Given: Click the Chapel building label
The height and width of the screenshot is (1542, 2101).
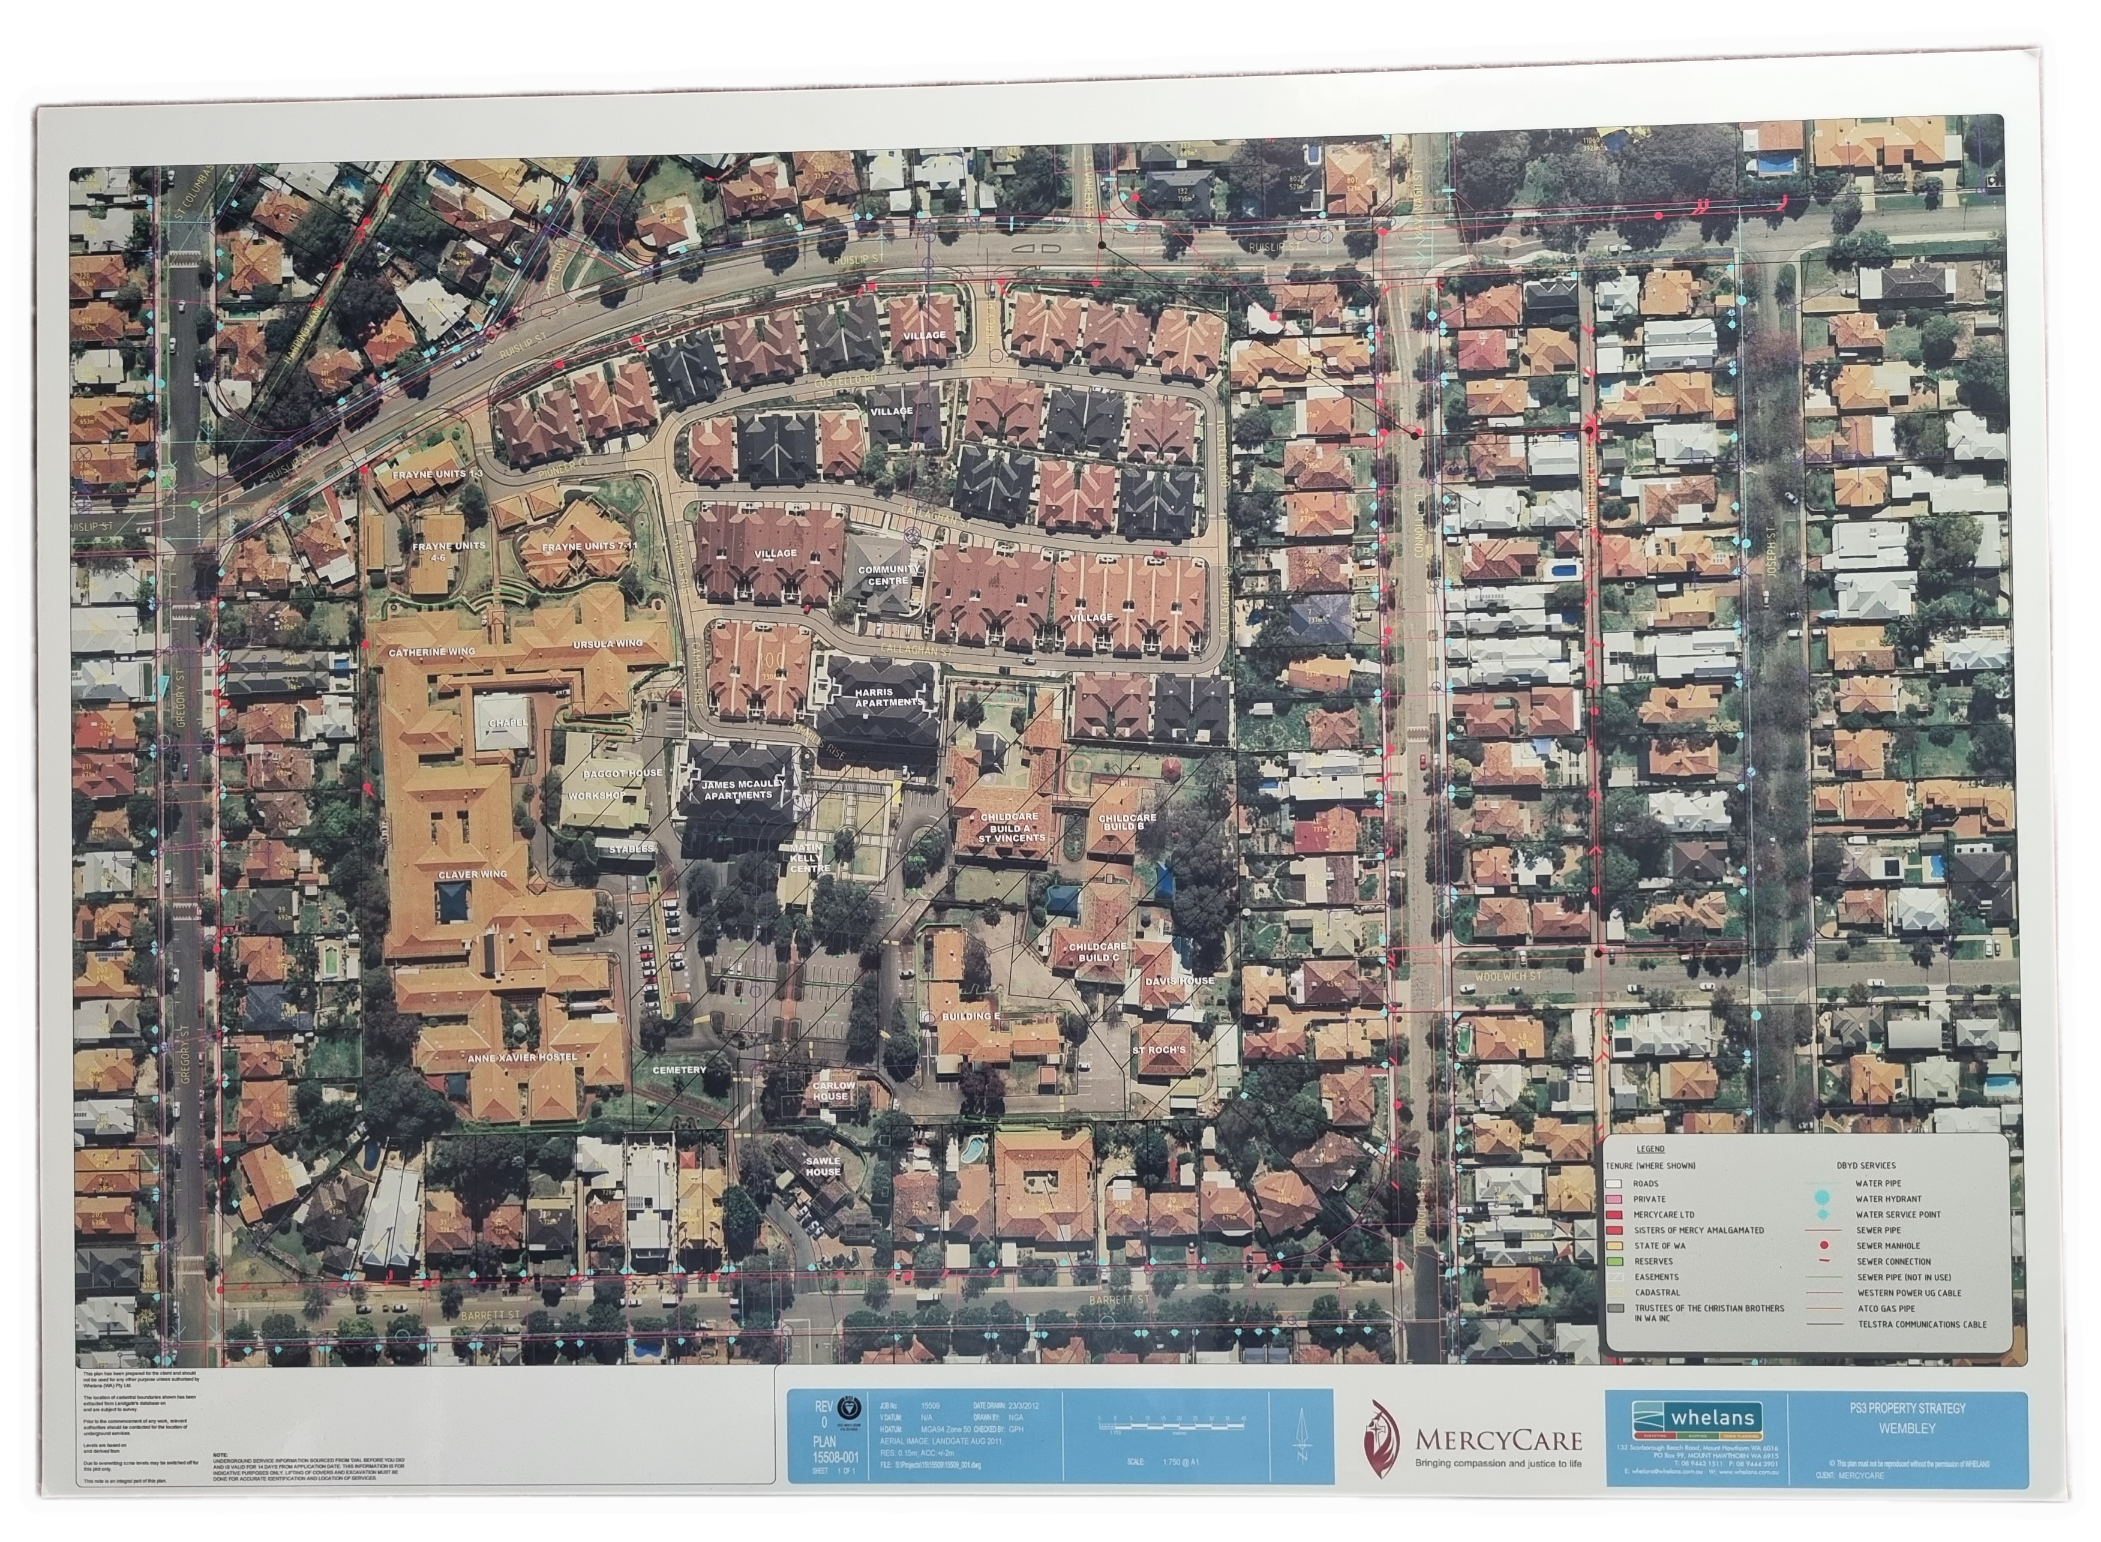Looking at the screenshot, I should coord(507,723).
